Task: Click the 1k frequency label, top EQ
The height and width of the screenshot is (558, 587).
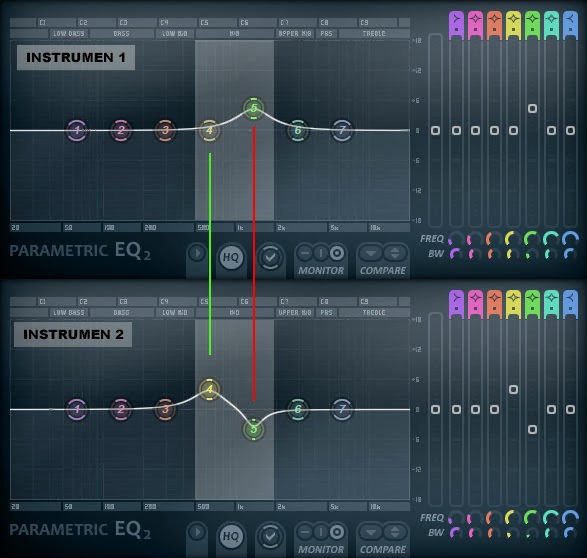Action: click(x=240, y=228)
